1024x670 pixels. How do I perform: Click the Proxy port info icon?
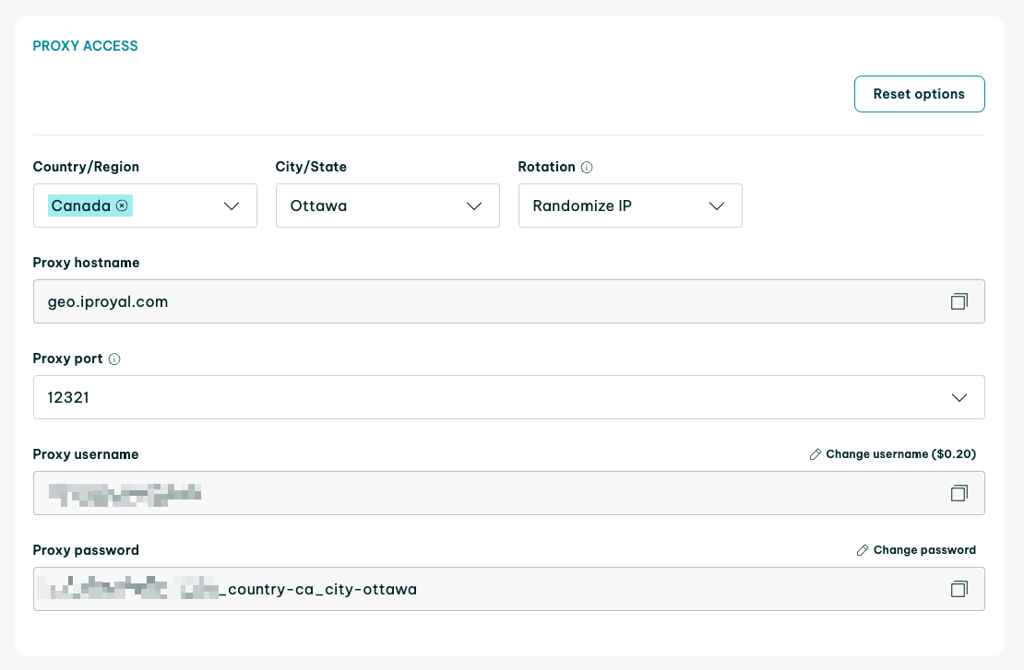tap(114, 359)
